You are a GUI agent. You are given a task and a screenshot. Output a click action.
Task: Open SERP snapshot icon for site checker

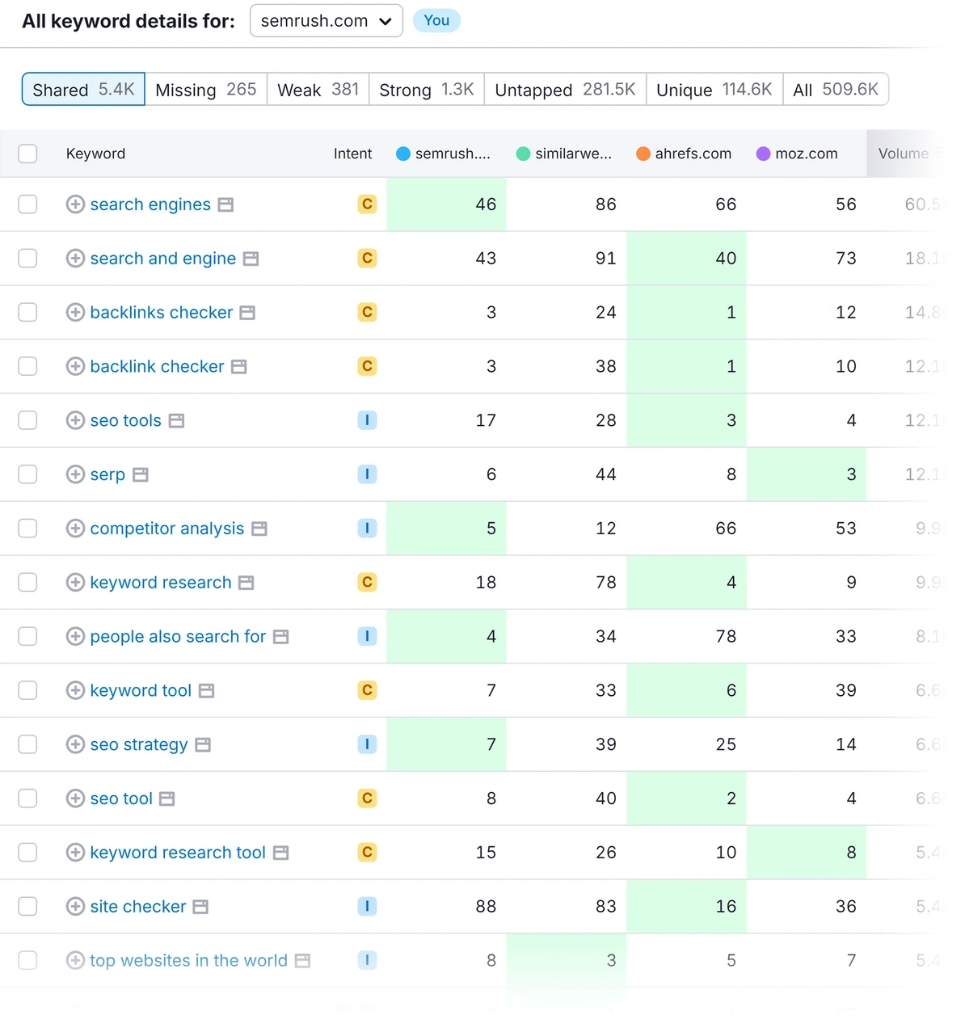coord(200,907)
